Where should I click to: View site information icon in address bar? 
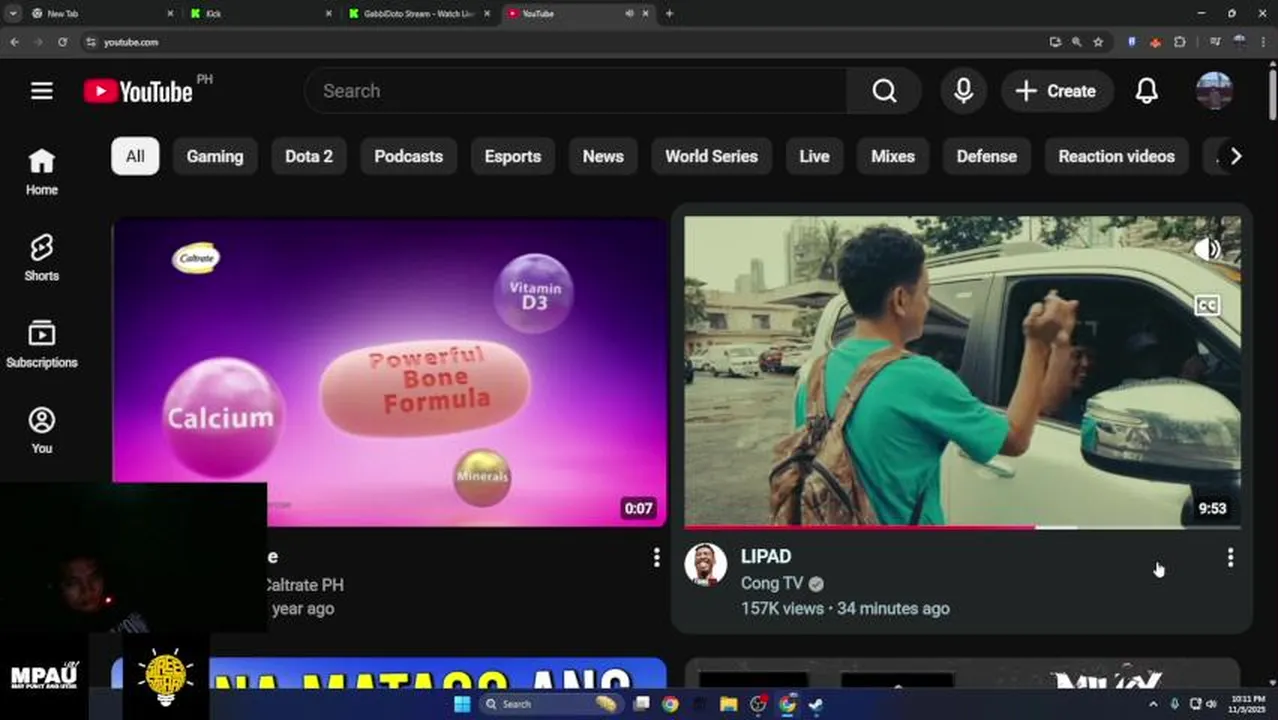coord(91,42)
